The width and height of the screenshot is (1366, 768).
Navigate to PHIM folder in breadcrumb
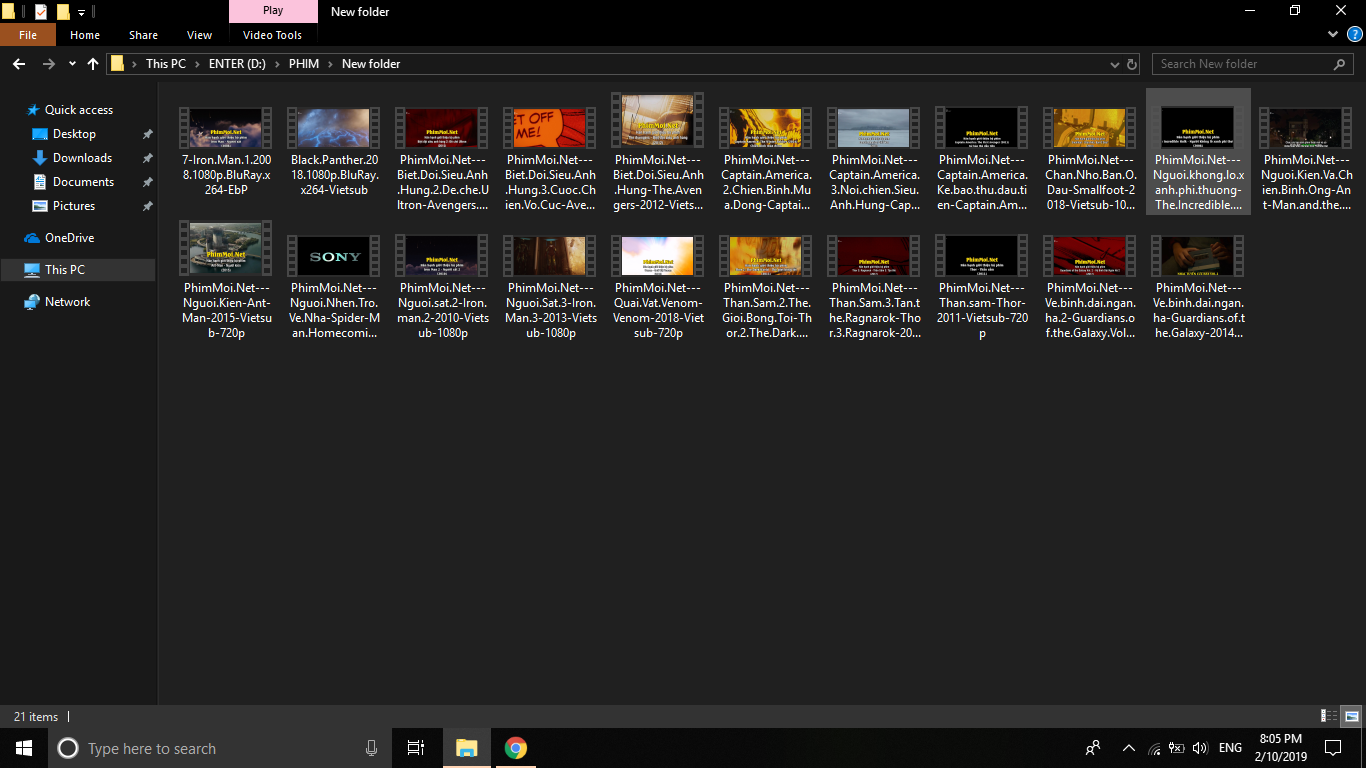pyautogui.click(x=304, y=64)
